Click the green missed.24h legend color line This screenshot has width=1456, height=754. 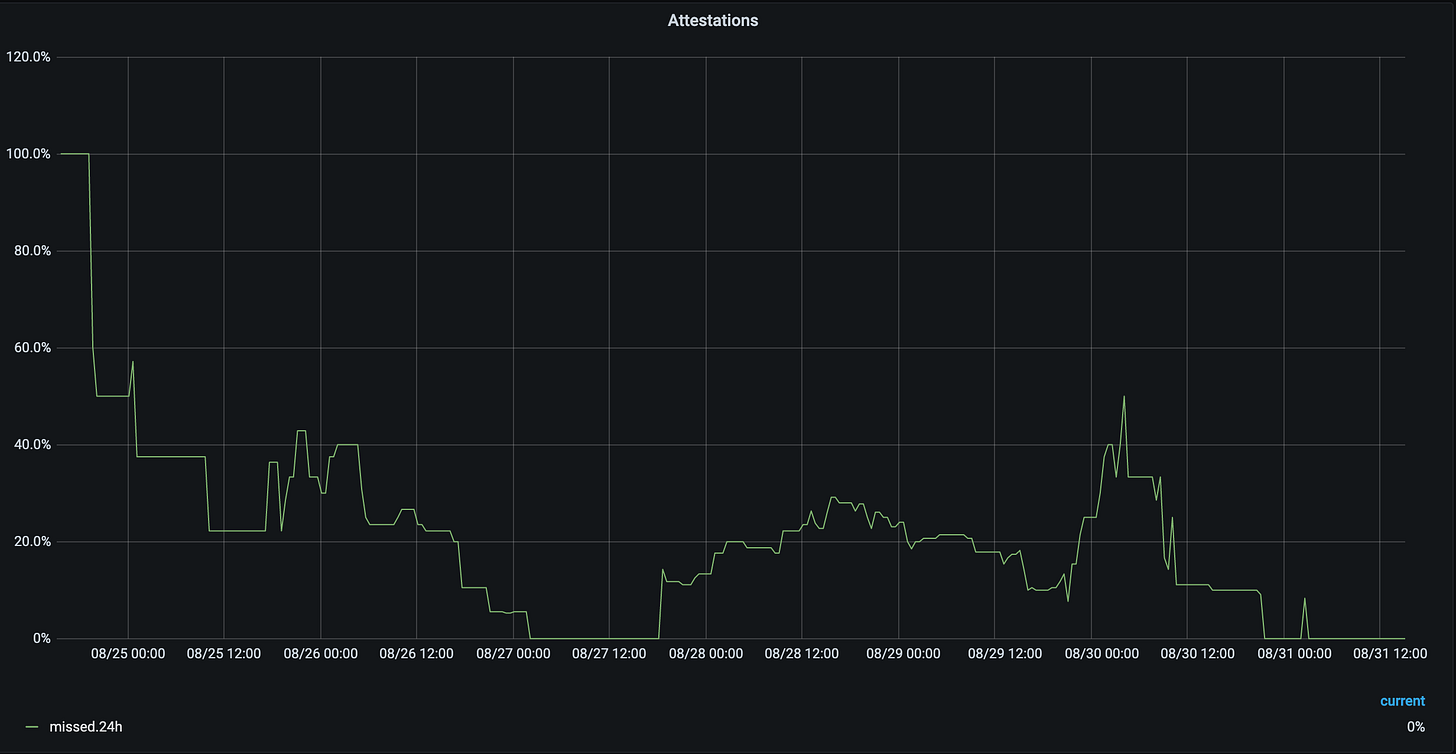coord(34,727)
